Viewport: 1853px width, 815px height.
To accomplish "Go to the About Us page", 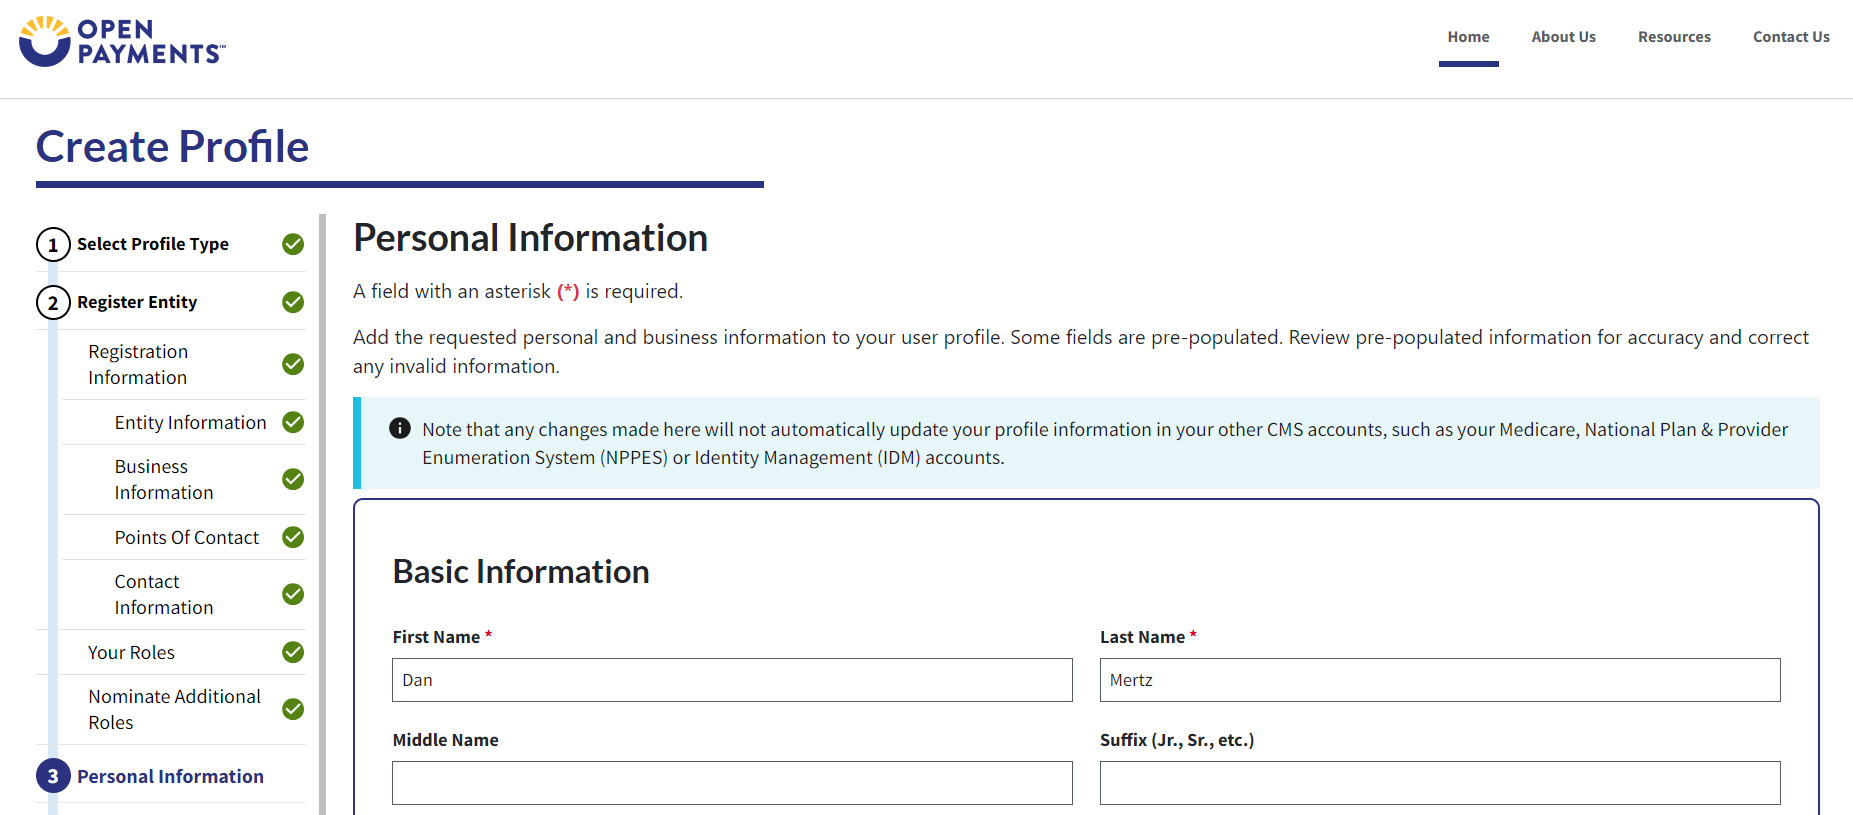I will click(x=1563, y=37).
